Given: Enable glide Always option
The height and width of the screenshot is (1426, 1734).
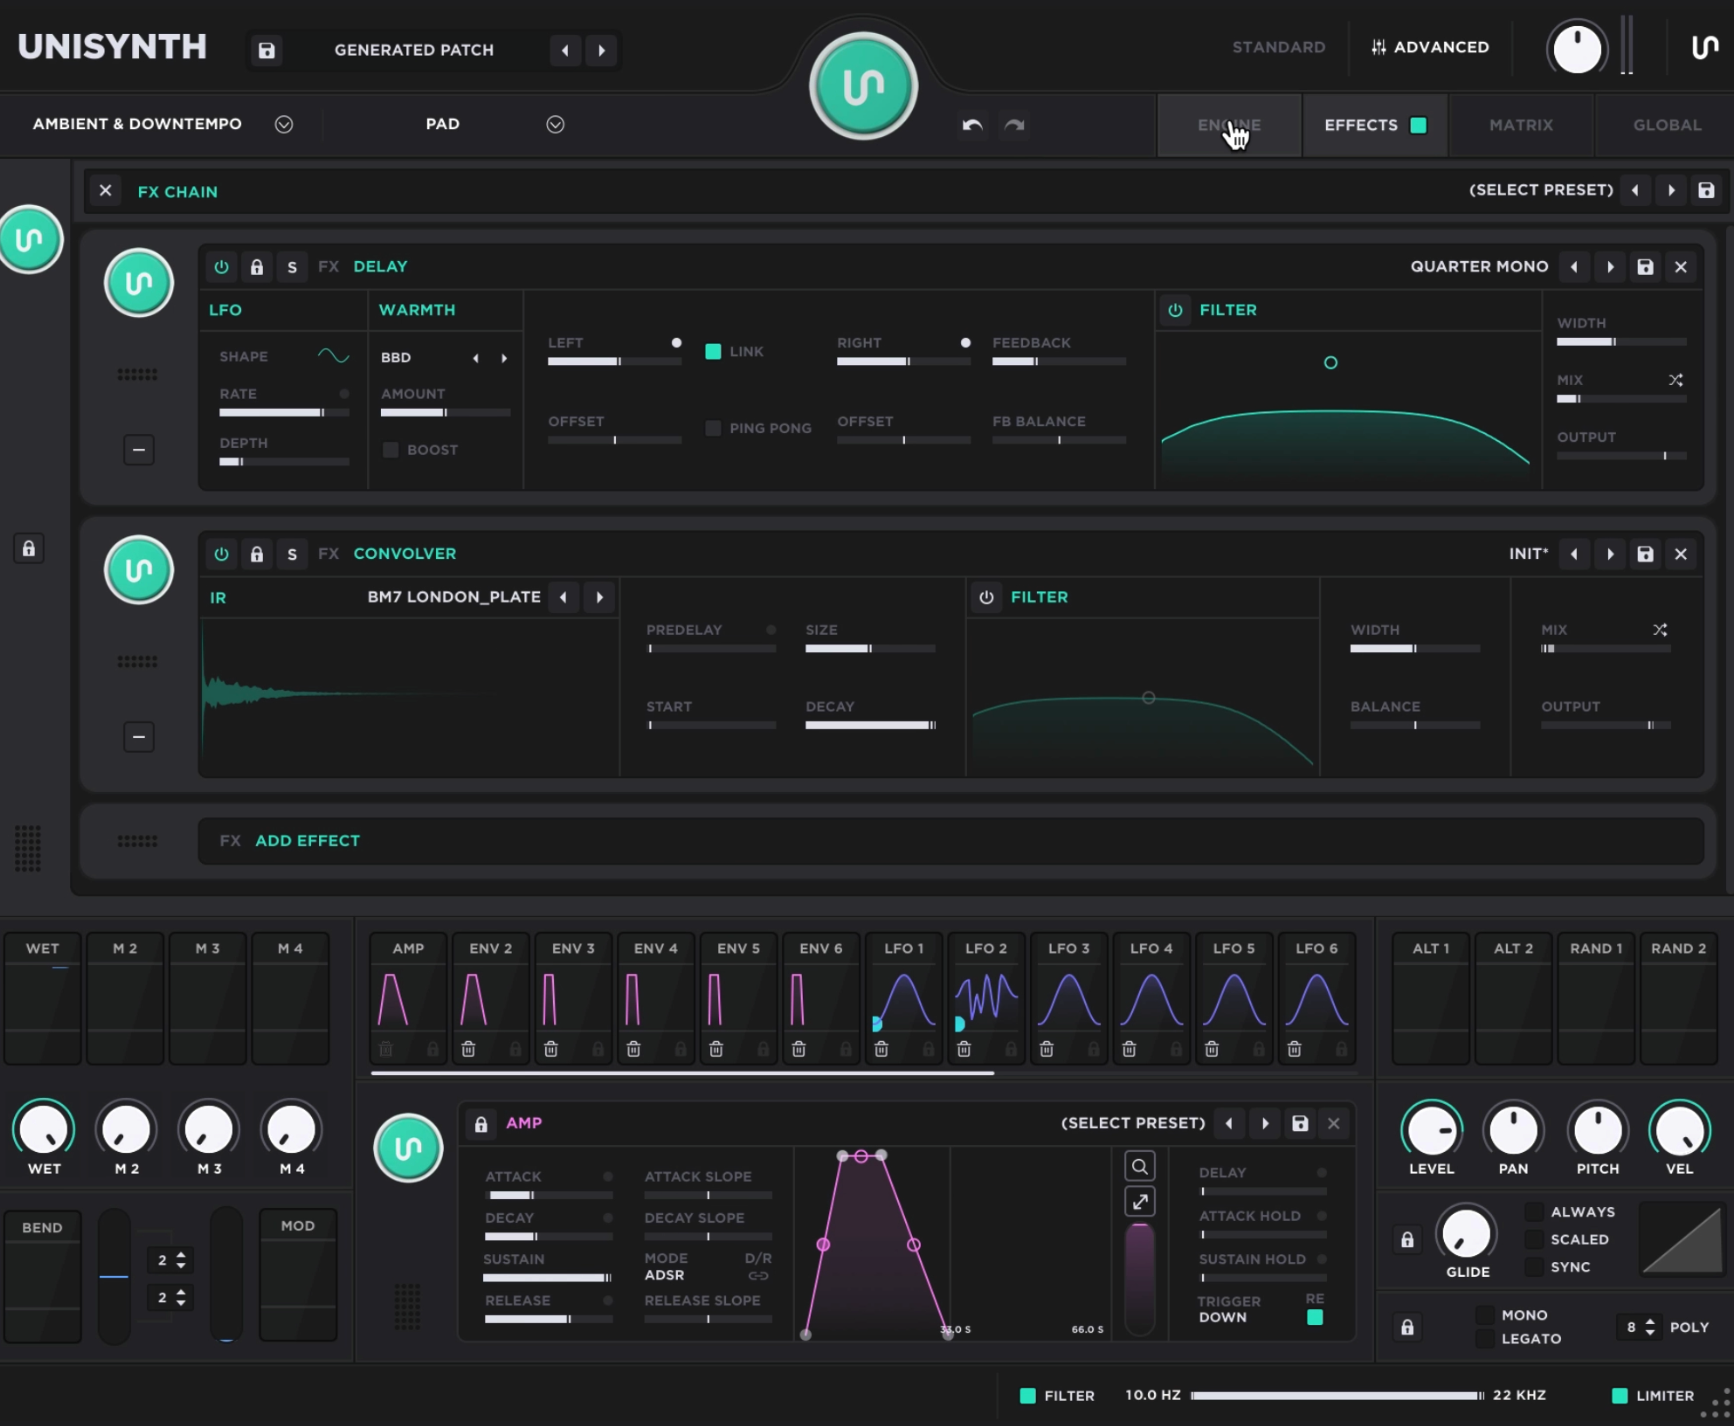Looking at the screenshot, I should (x=1534, y=1212).
